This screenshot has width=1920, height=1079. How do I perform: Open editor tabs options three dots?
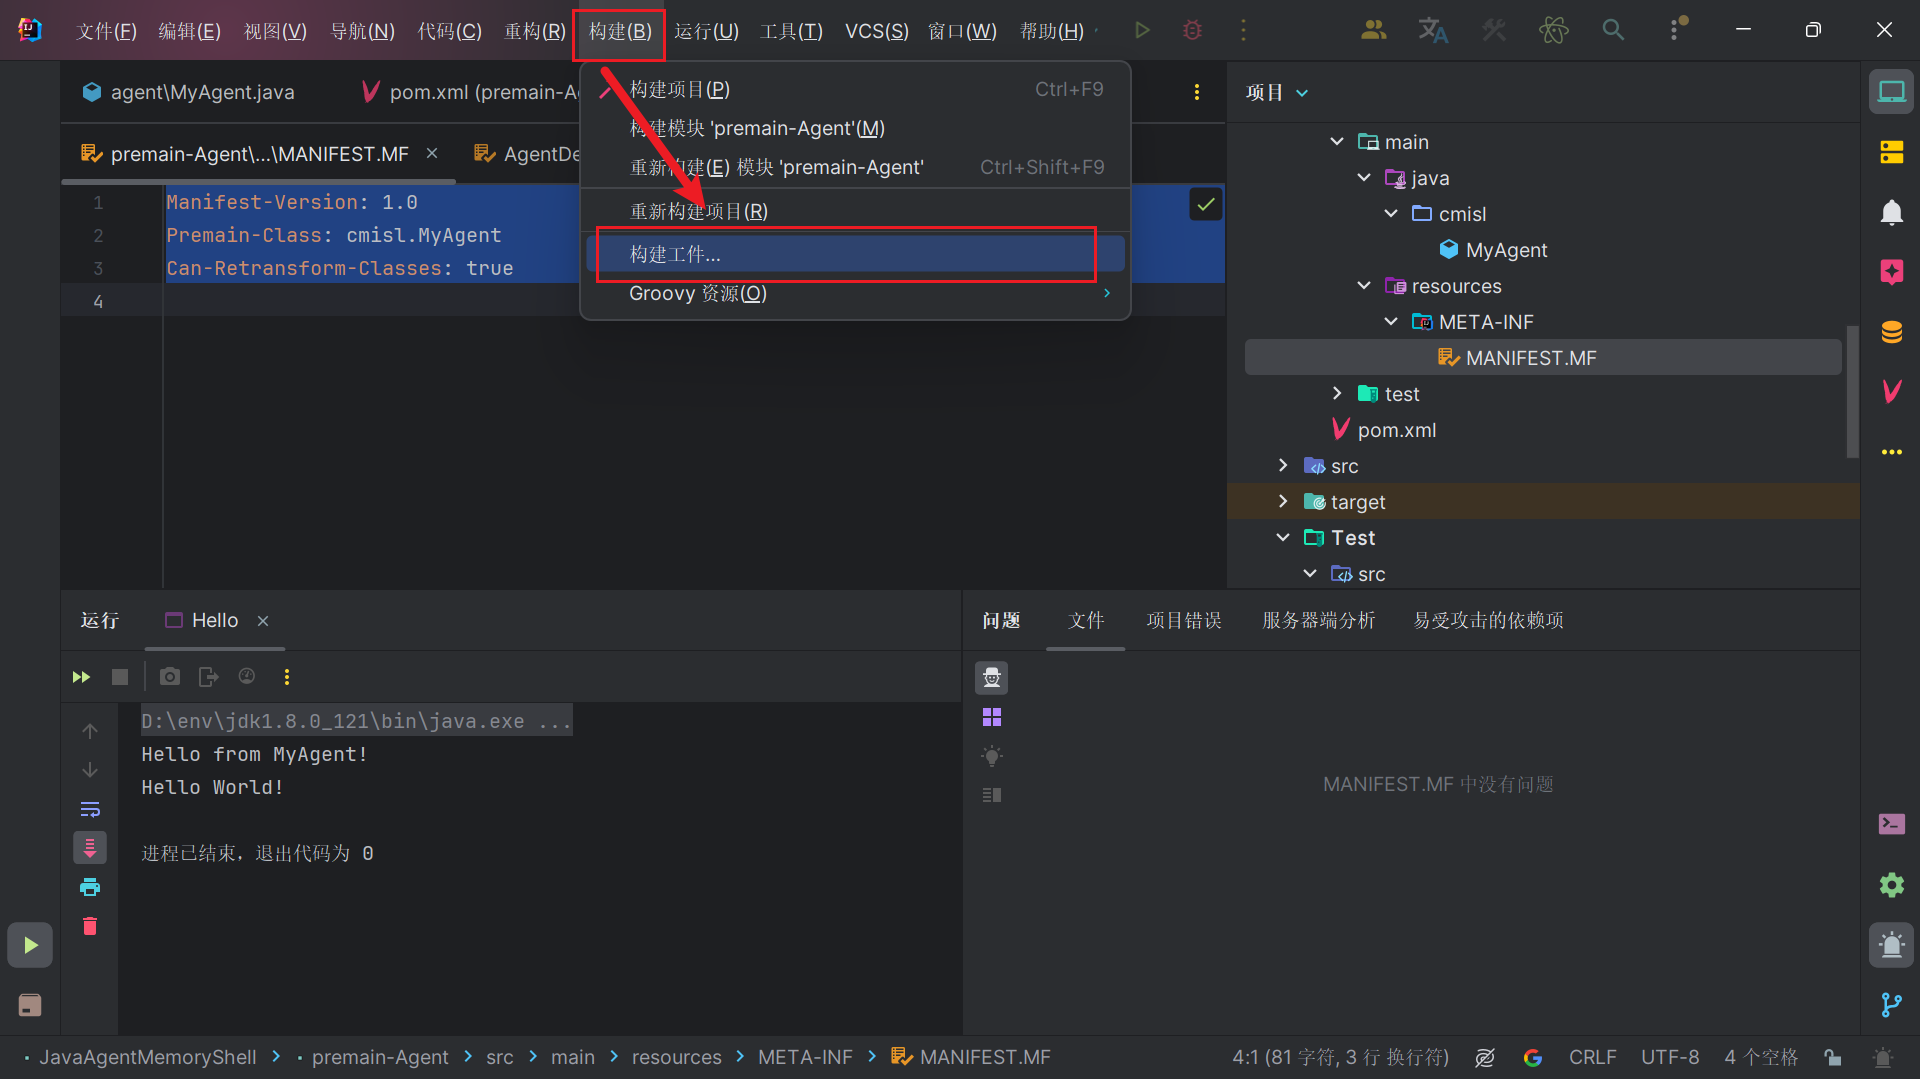1196,92
